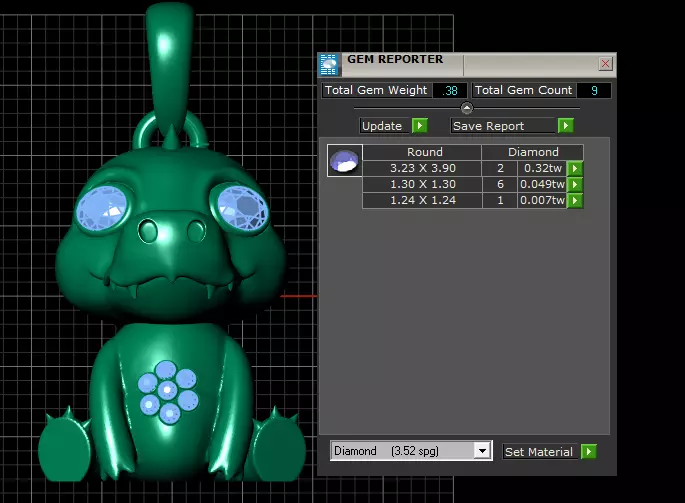This screenshot has width=685, height=503.
Task: Click the 0.007tw weight cell
Action: click(542, 201)
